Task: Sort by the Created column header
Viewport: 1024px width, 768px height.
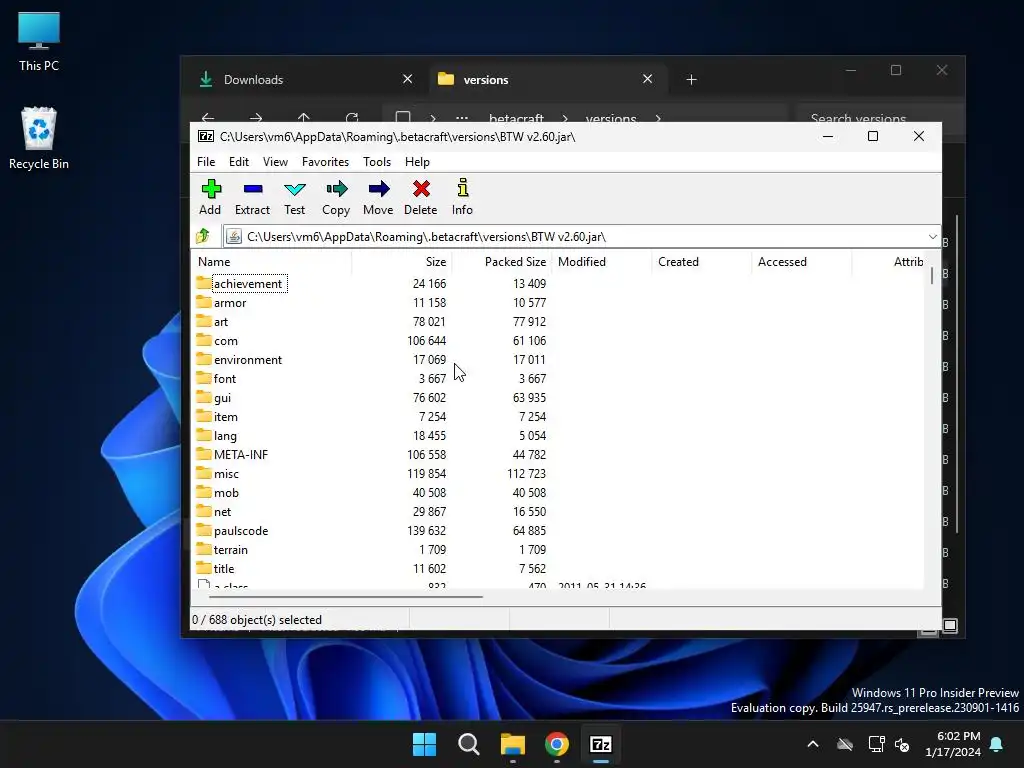Action: pyautogui.click(x=701, y=262)
